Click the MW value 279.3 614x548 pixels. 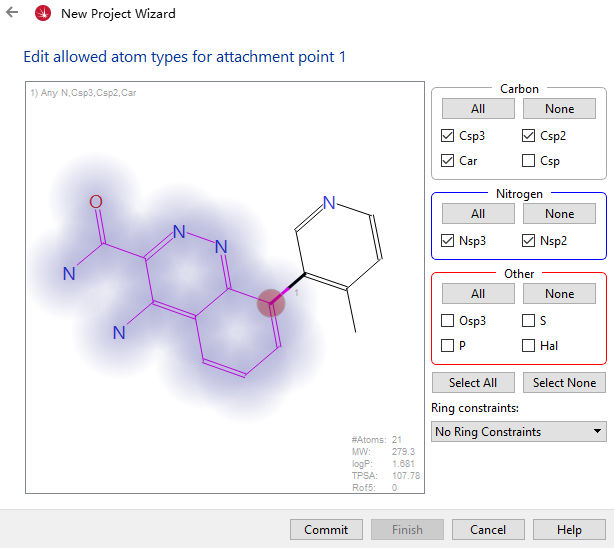(x=403, y=452)
